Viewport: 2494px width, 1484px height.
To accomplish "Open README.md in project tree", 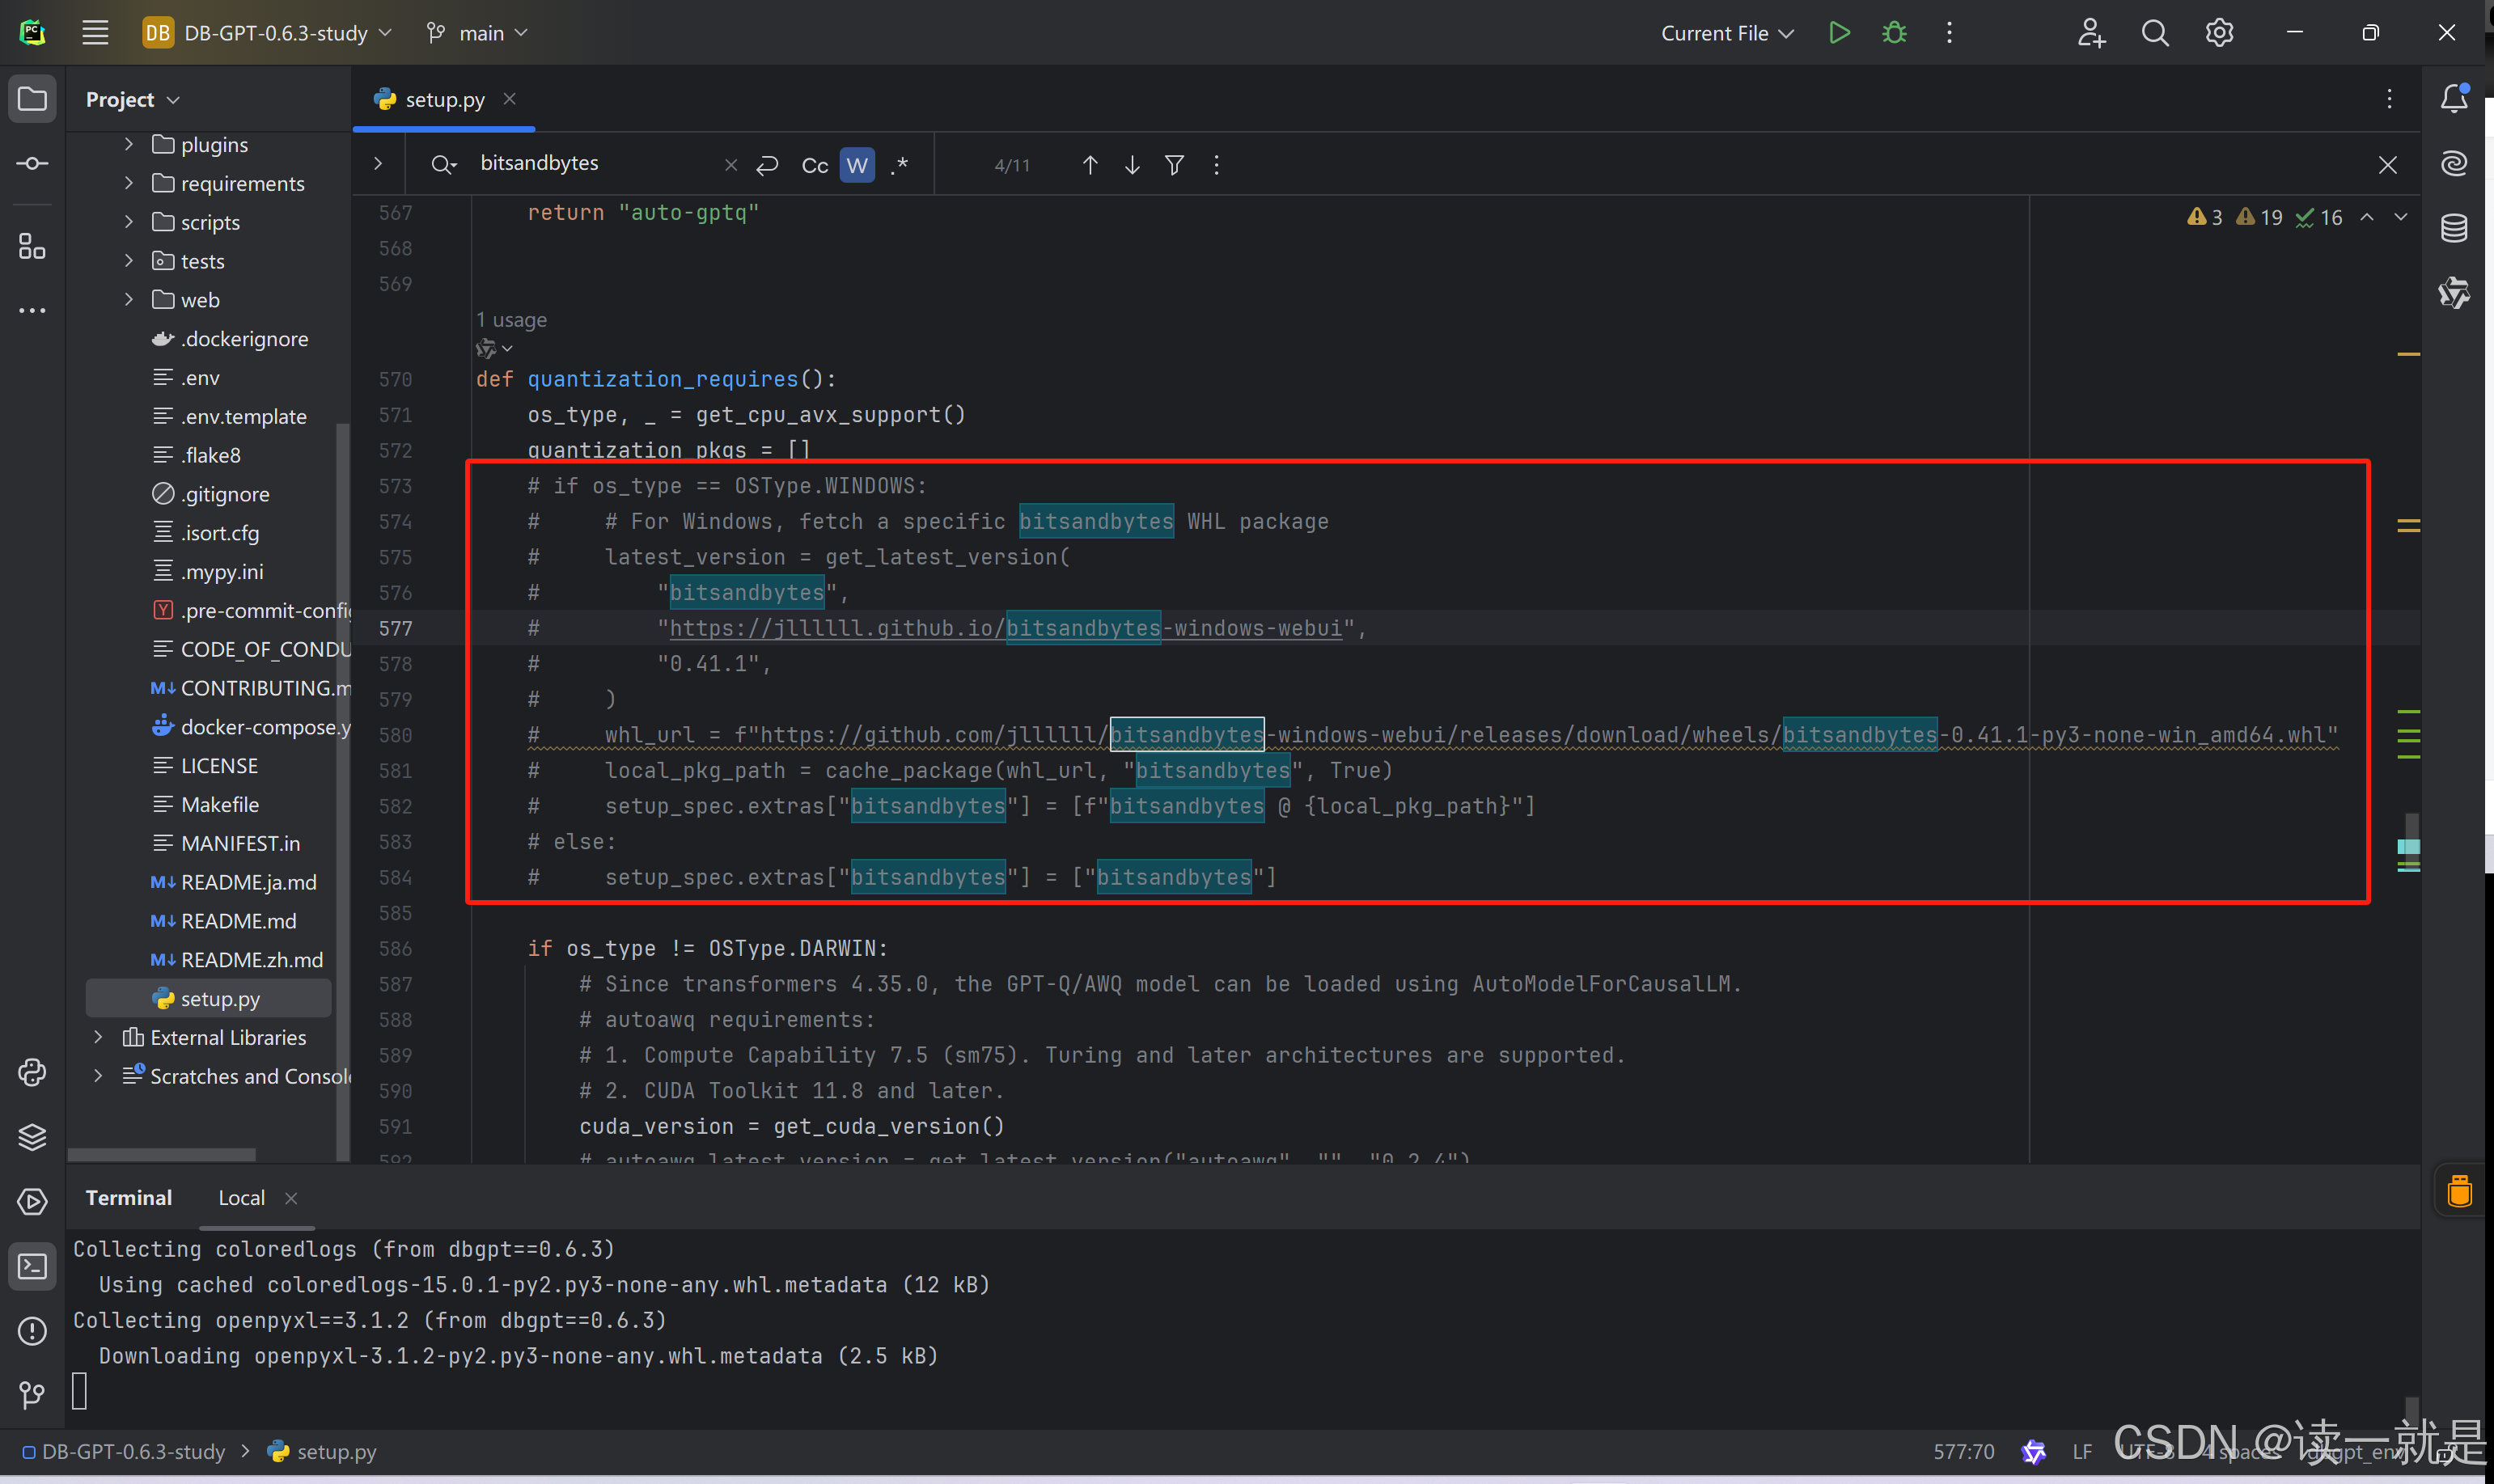I will coord(238,921).
